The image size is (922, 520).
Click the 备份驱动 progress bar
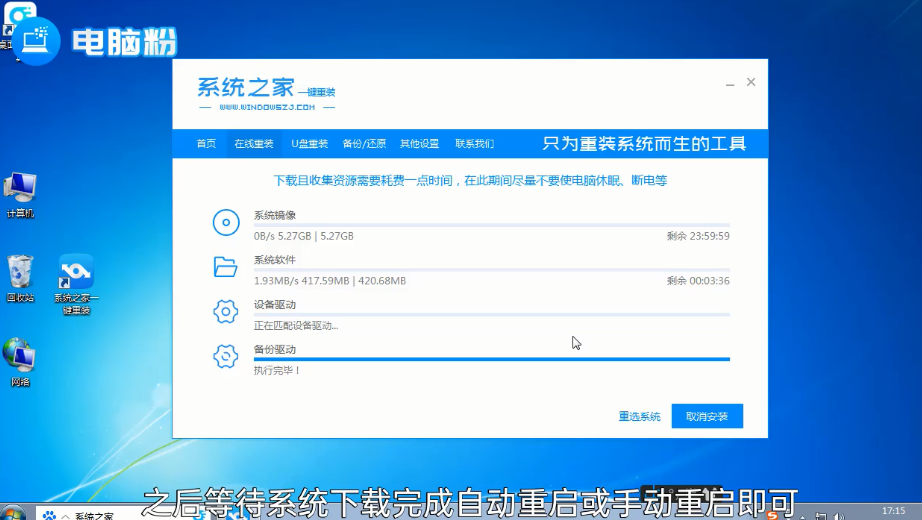492,359
